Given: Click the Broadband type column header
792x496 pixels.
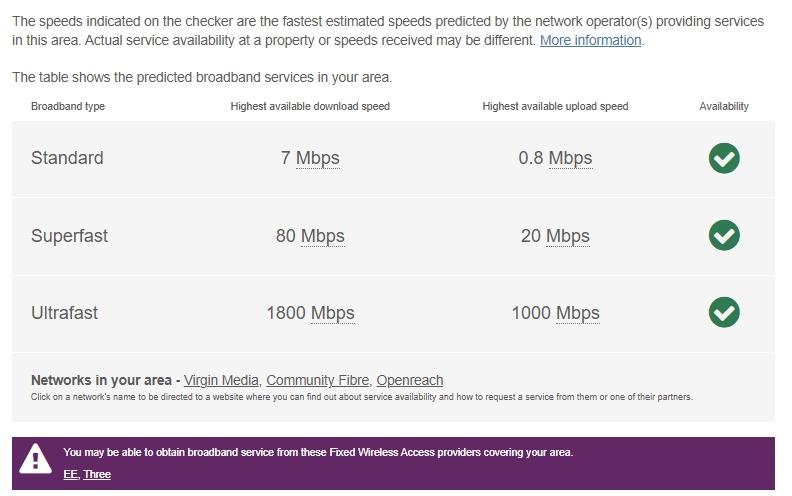Looking at the screenshot, I should pyautogui.click(x=68, y=106).
